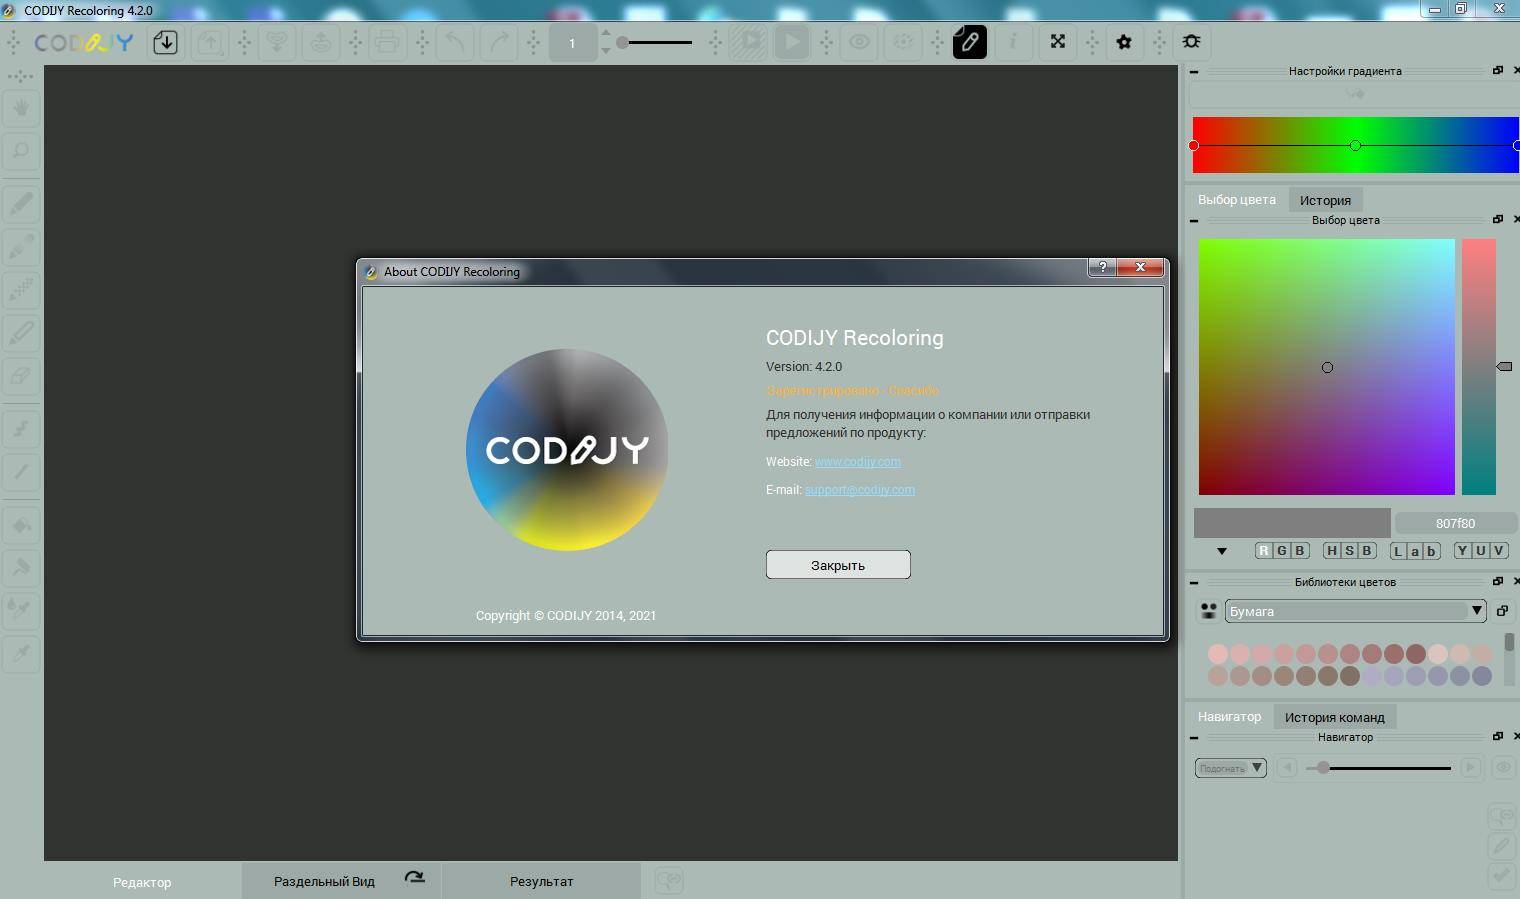
Task: Click the full-screen expand arrows icon
Action: [1058, 42]
